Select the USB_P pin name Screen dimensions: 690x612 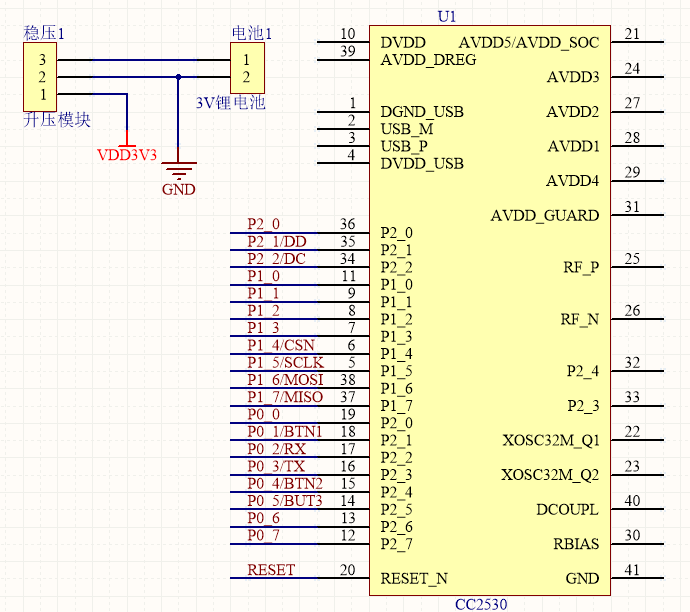coord(404,146)
